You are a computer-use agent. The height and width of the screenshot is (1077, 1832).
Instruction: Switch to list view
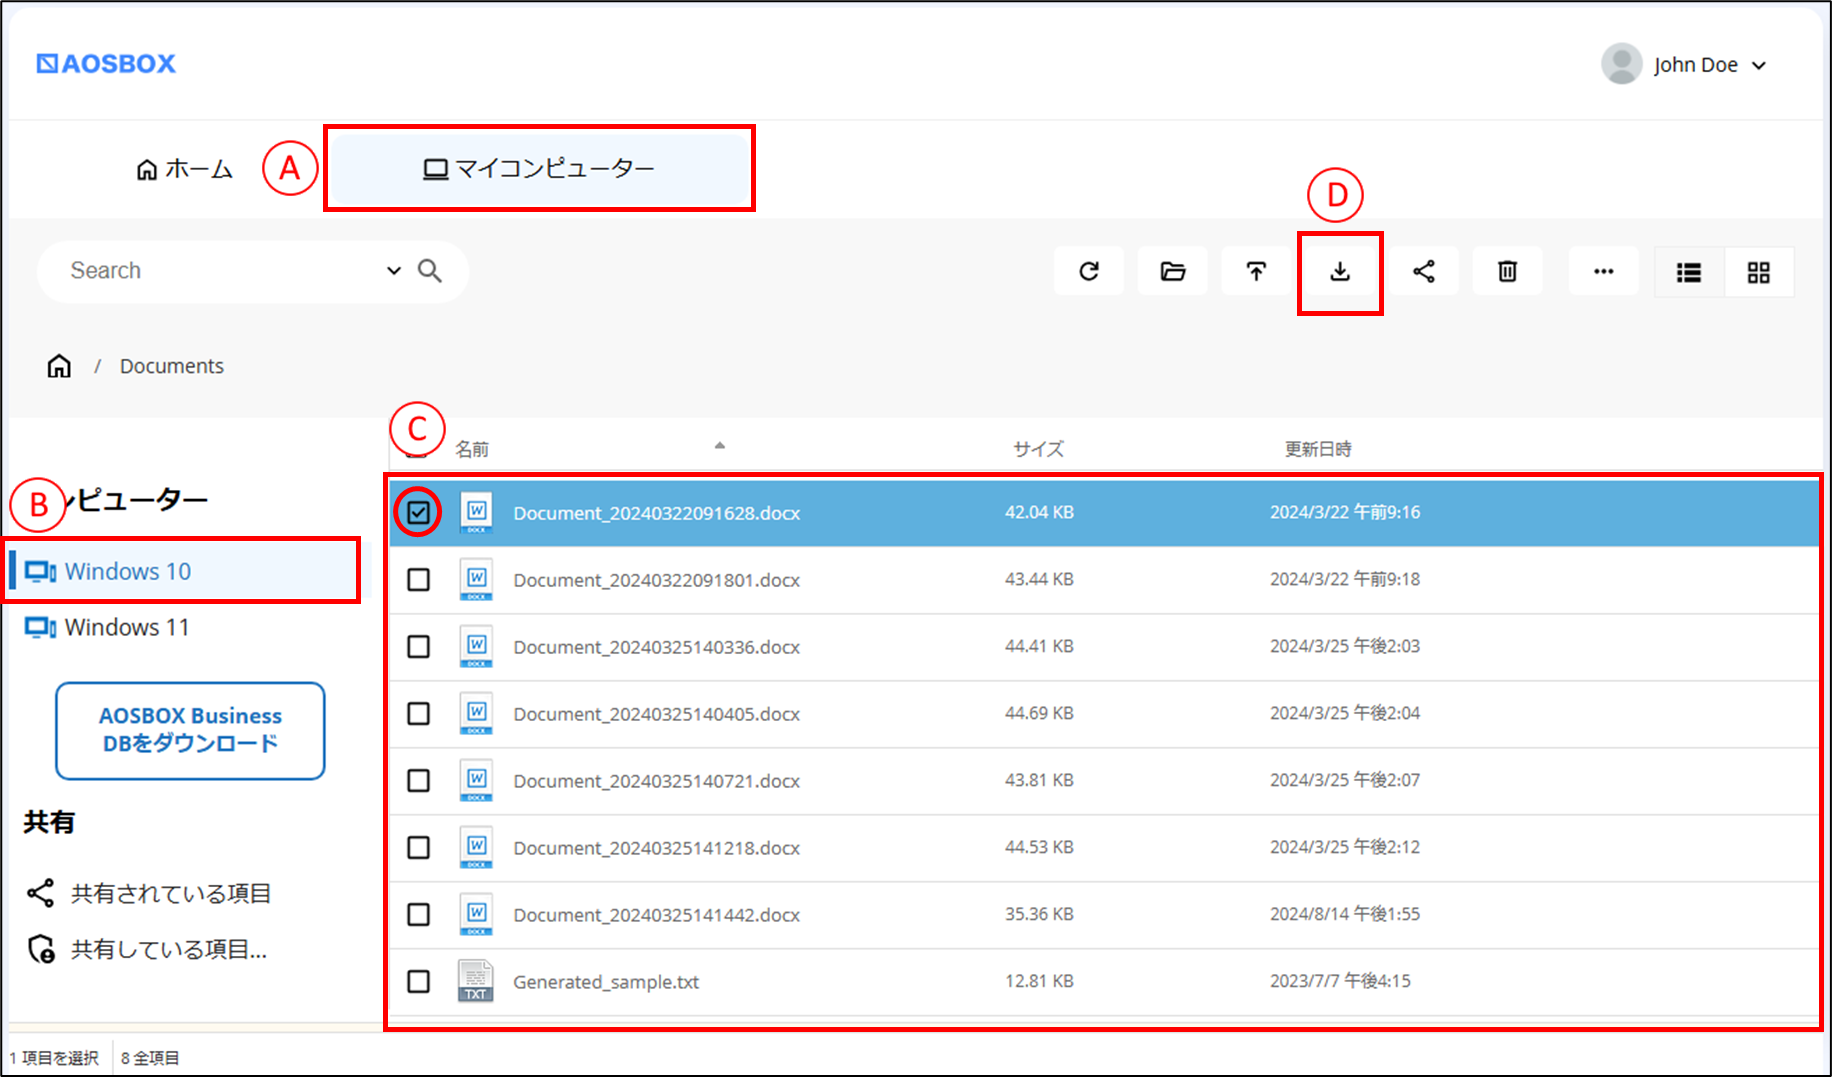pos(1689,272)
